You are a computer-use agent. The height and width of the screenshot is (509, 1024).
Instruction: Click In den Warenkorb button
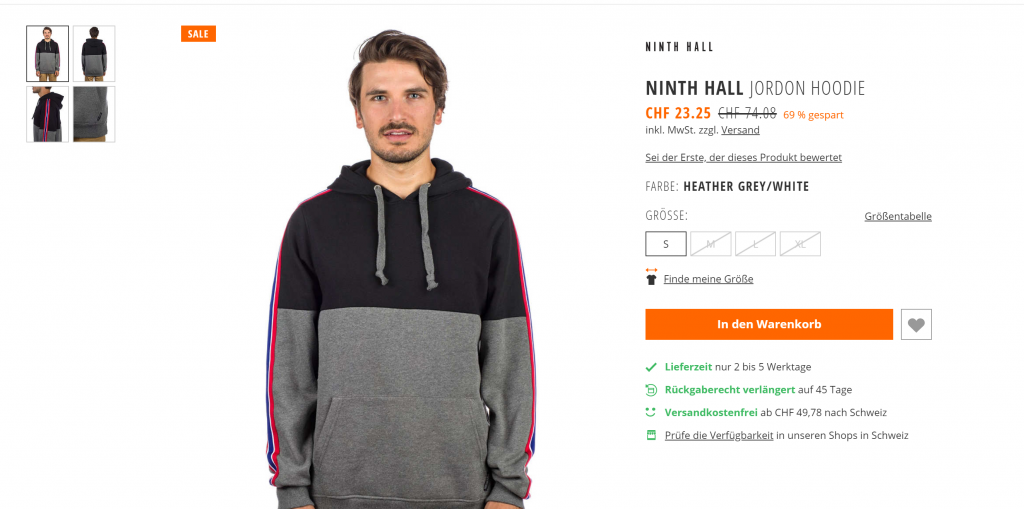(769, 324)
